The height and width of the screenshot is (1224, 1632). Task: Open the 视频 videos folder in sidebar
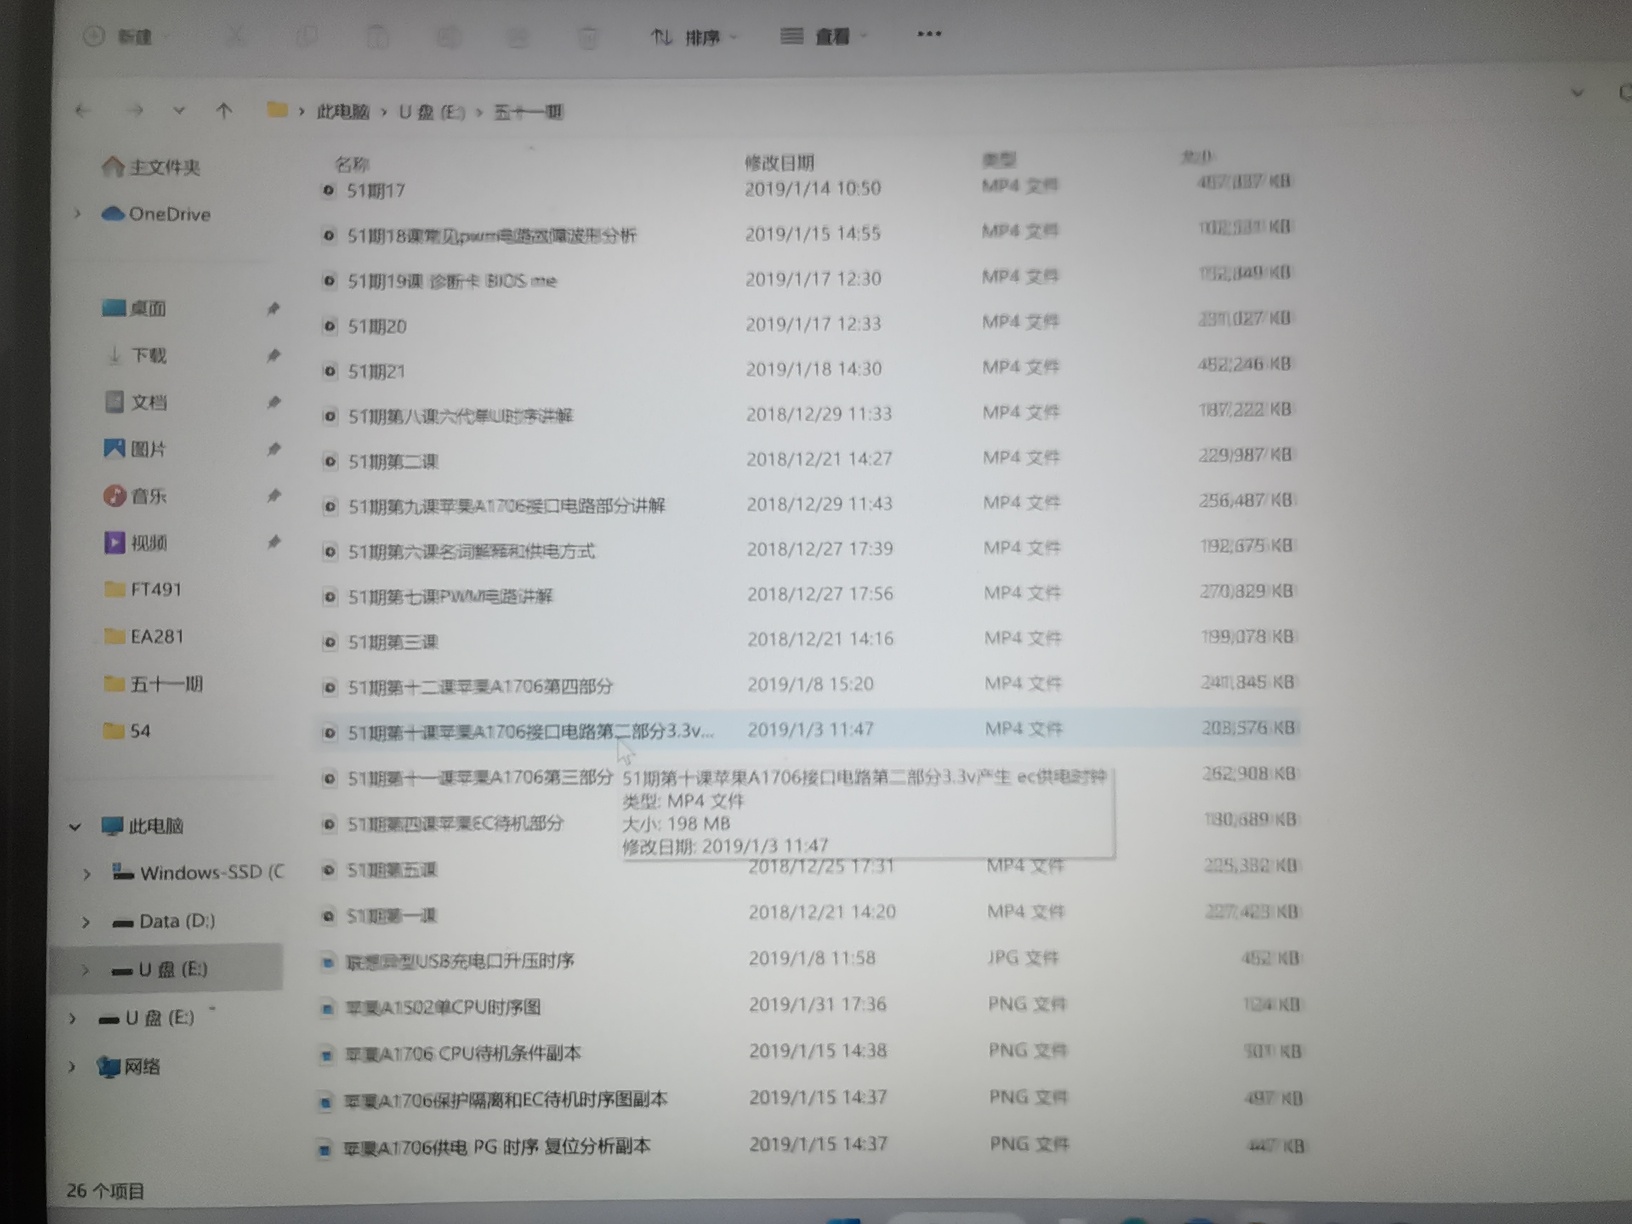coord(147,543)
